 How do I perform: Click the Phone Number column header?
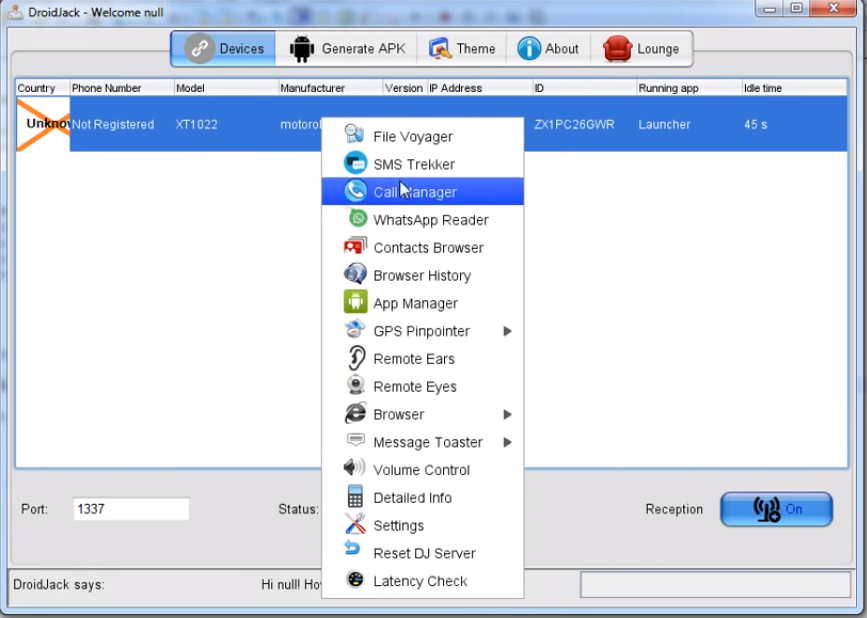coord(122,88)
